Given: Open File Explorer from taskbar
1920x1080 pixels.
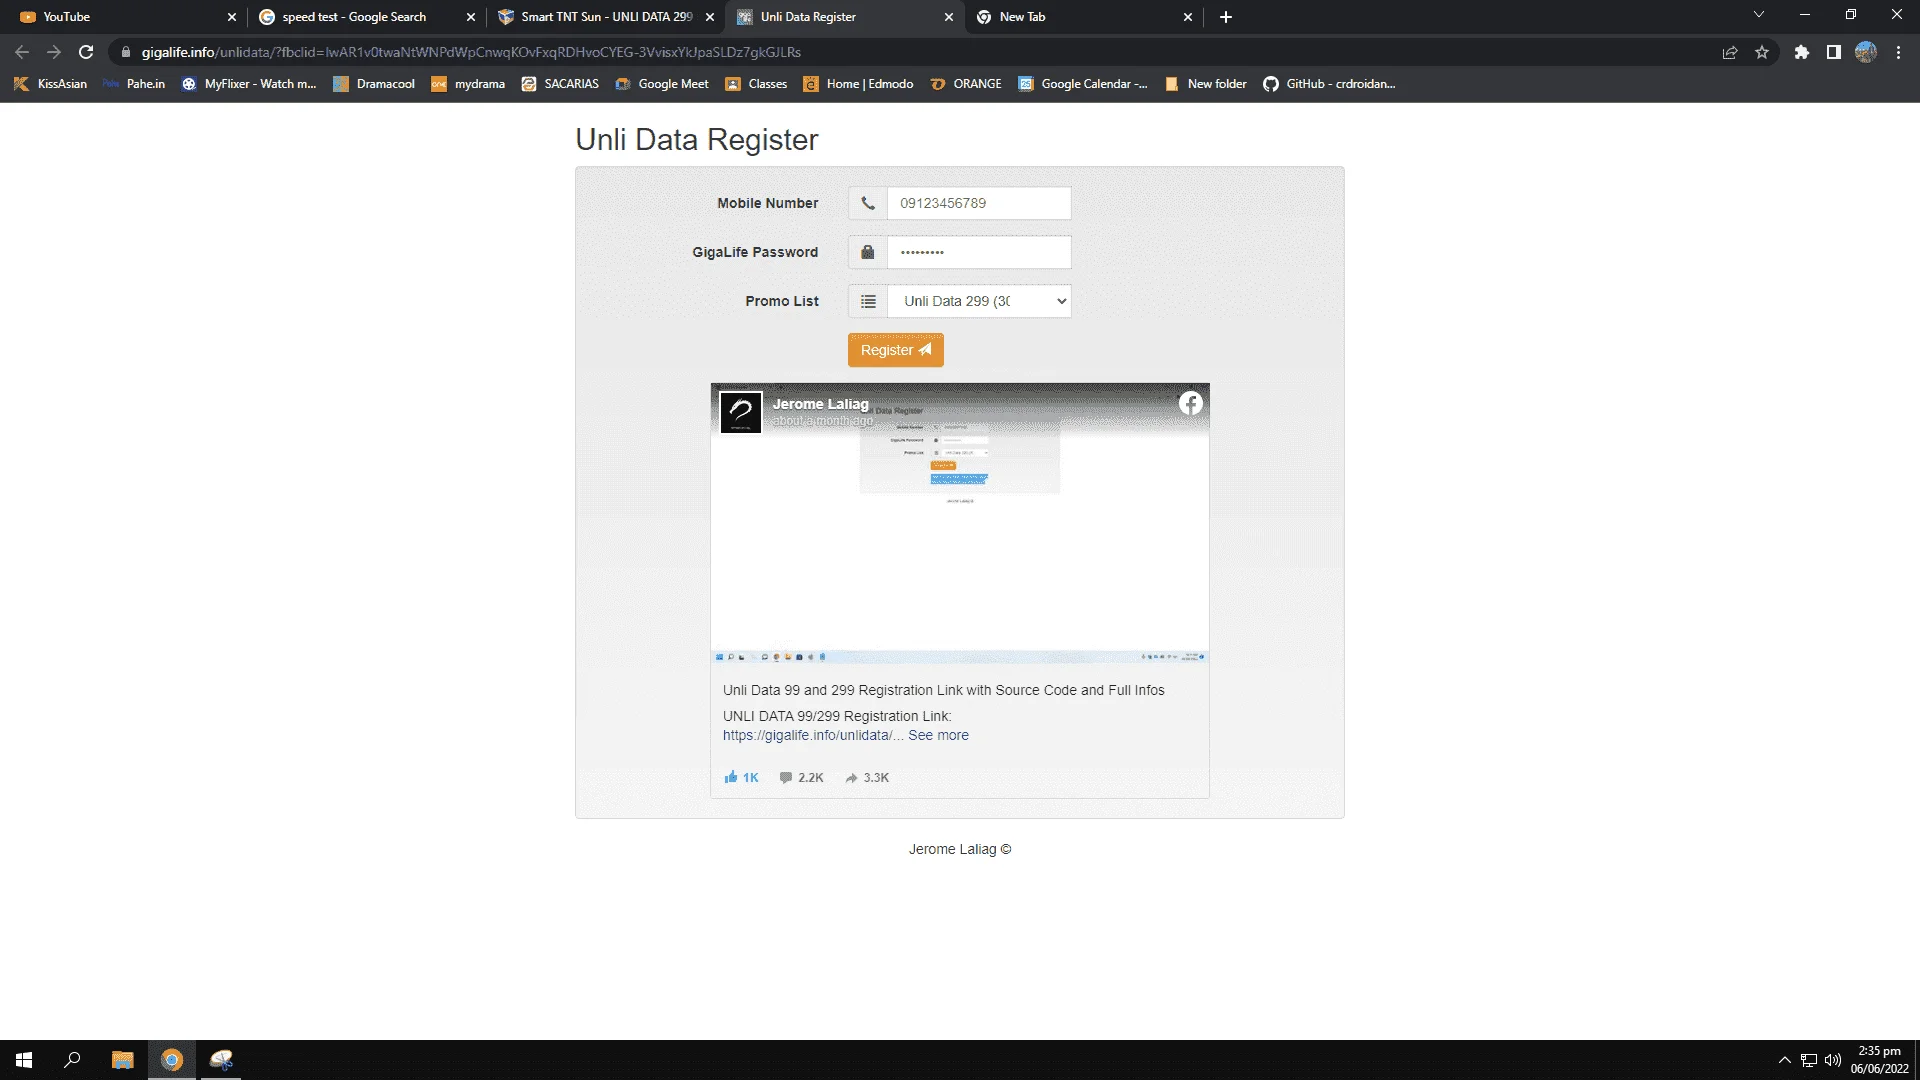Looking at the screenshot, I should pyautogui.click(x=122, y=1060).
